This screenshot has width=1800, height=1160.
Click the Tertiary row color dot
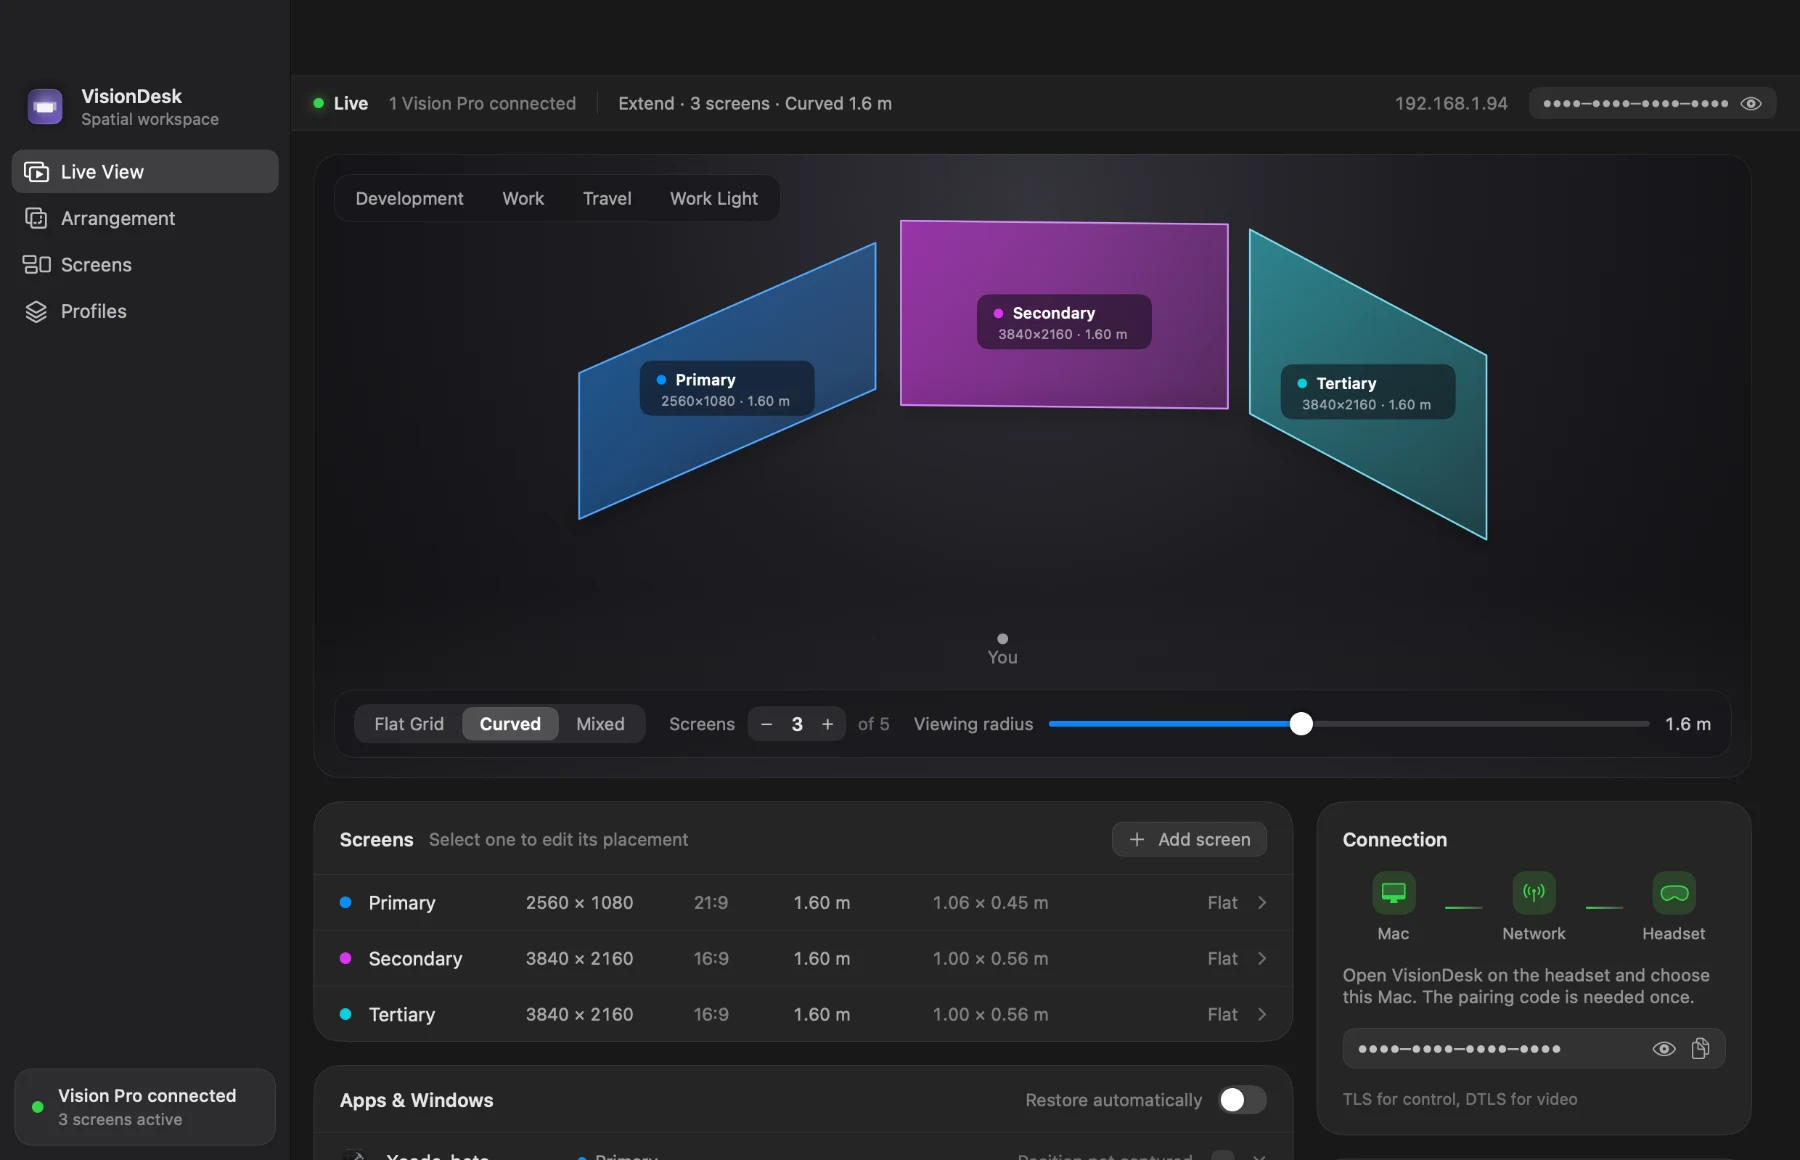(345, 1014)
